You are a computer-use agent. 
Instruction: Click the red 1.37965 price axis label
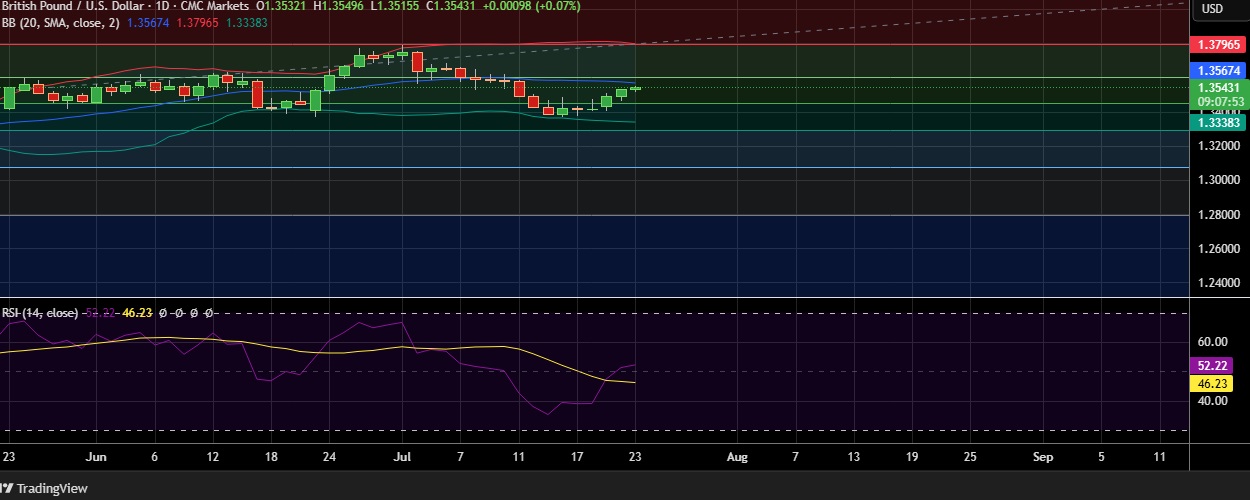pyautogui.click(x=1220, y=45)
